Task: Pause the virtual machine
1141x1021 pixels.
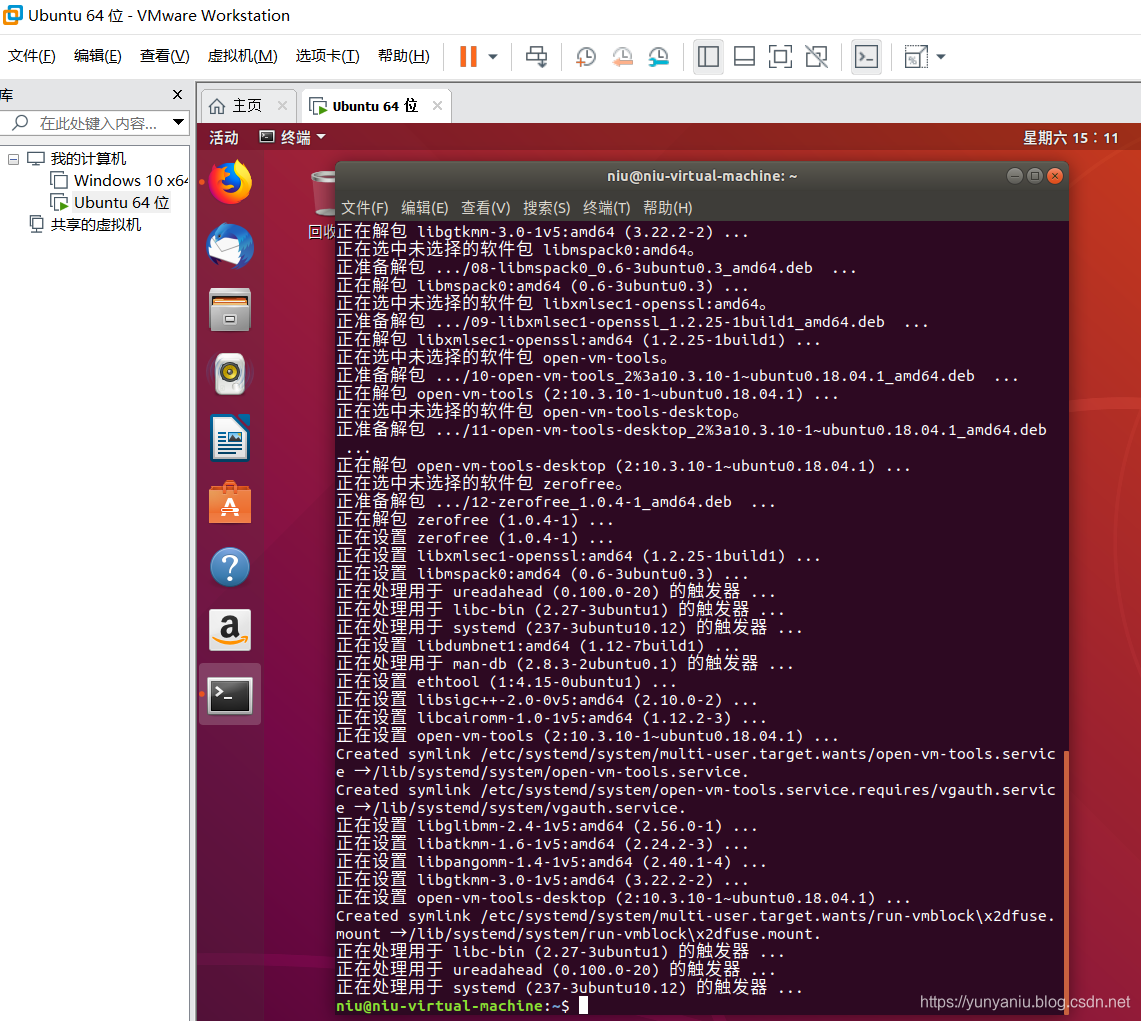Action: (x=469, y=57)
